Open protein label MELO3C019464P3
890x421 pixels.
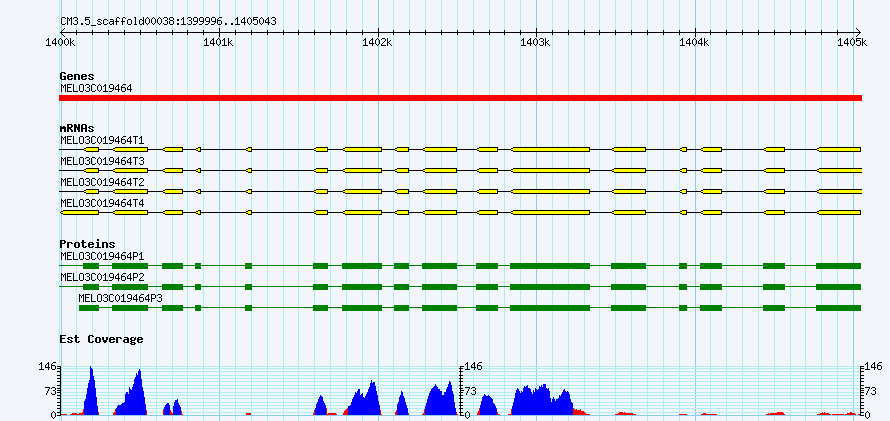click(121, 298)
